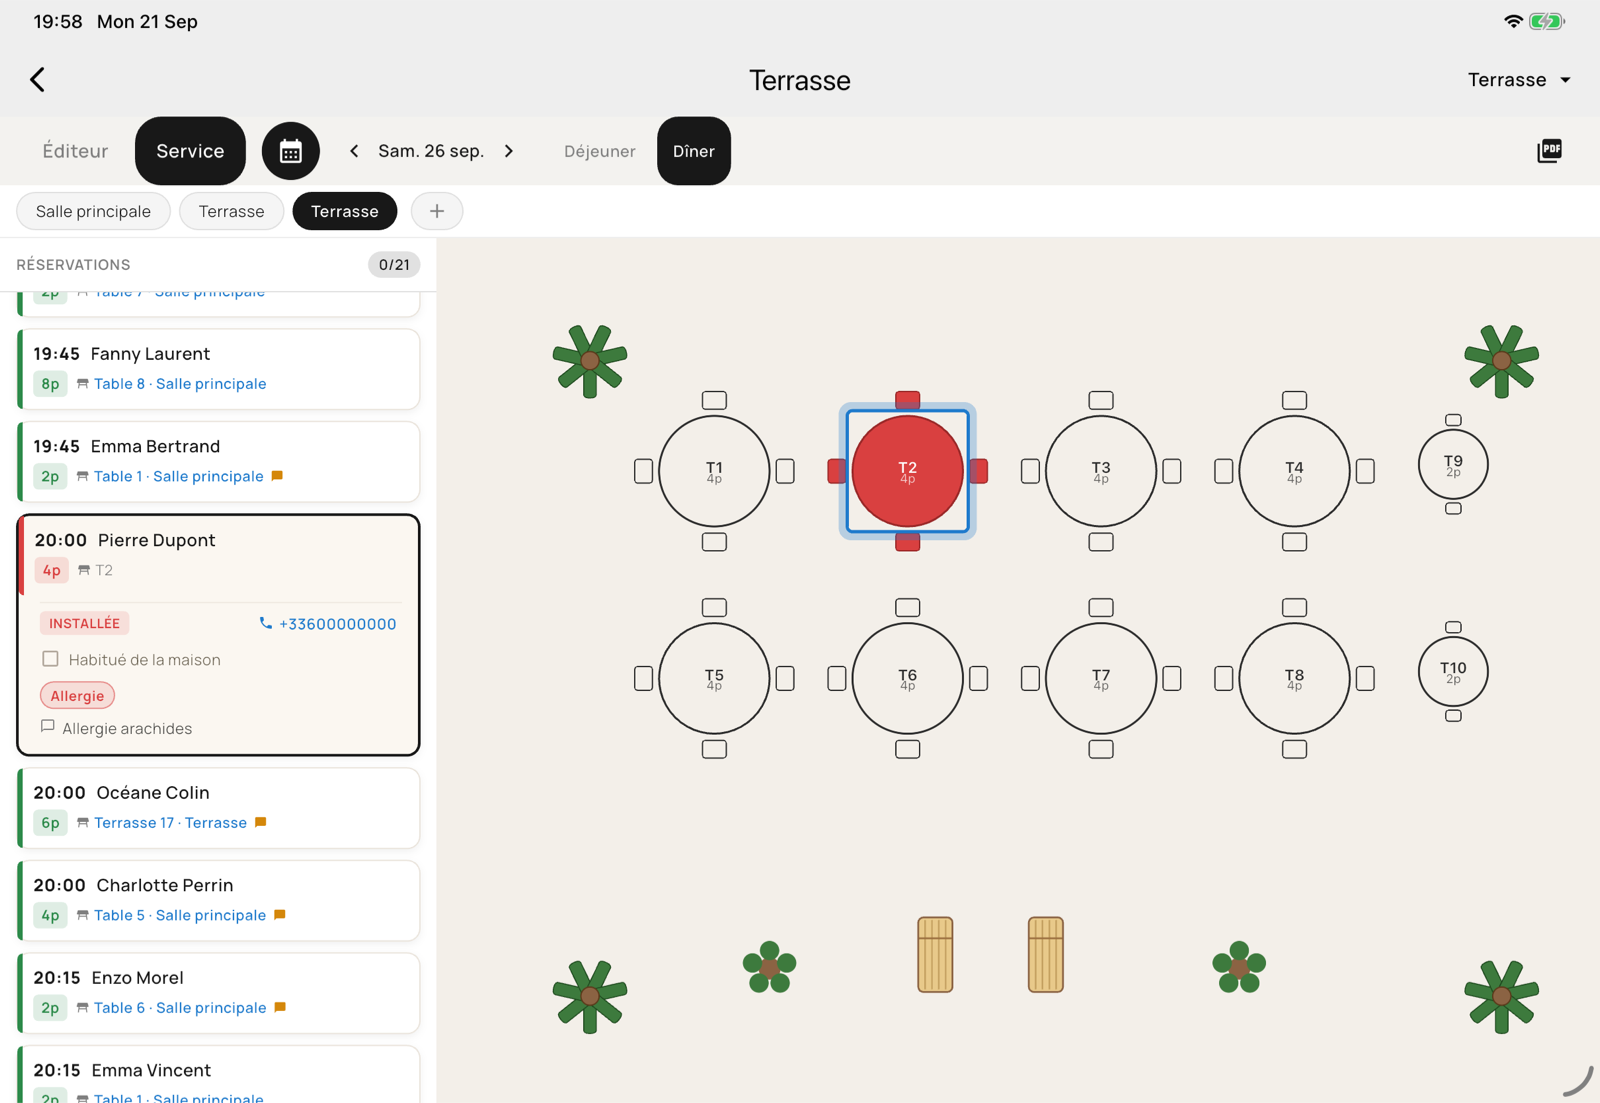Viewport: 1600px width, 1103px height.
Task: Click the INSTALLÉE status badge
Action: (84, 623)
